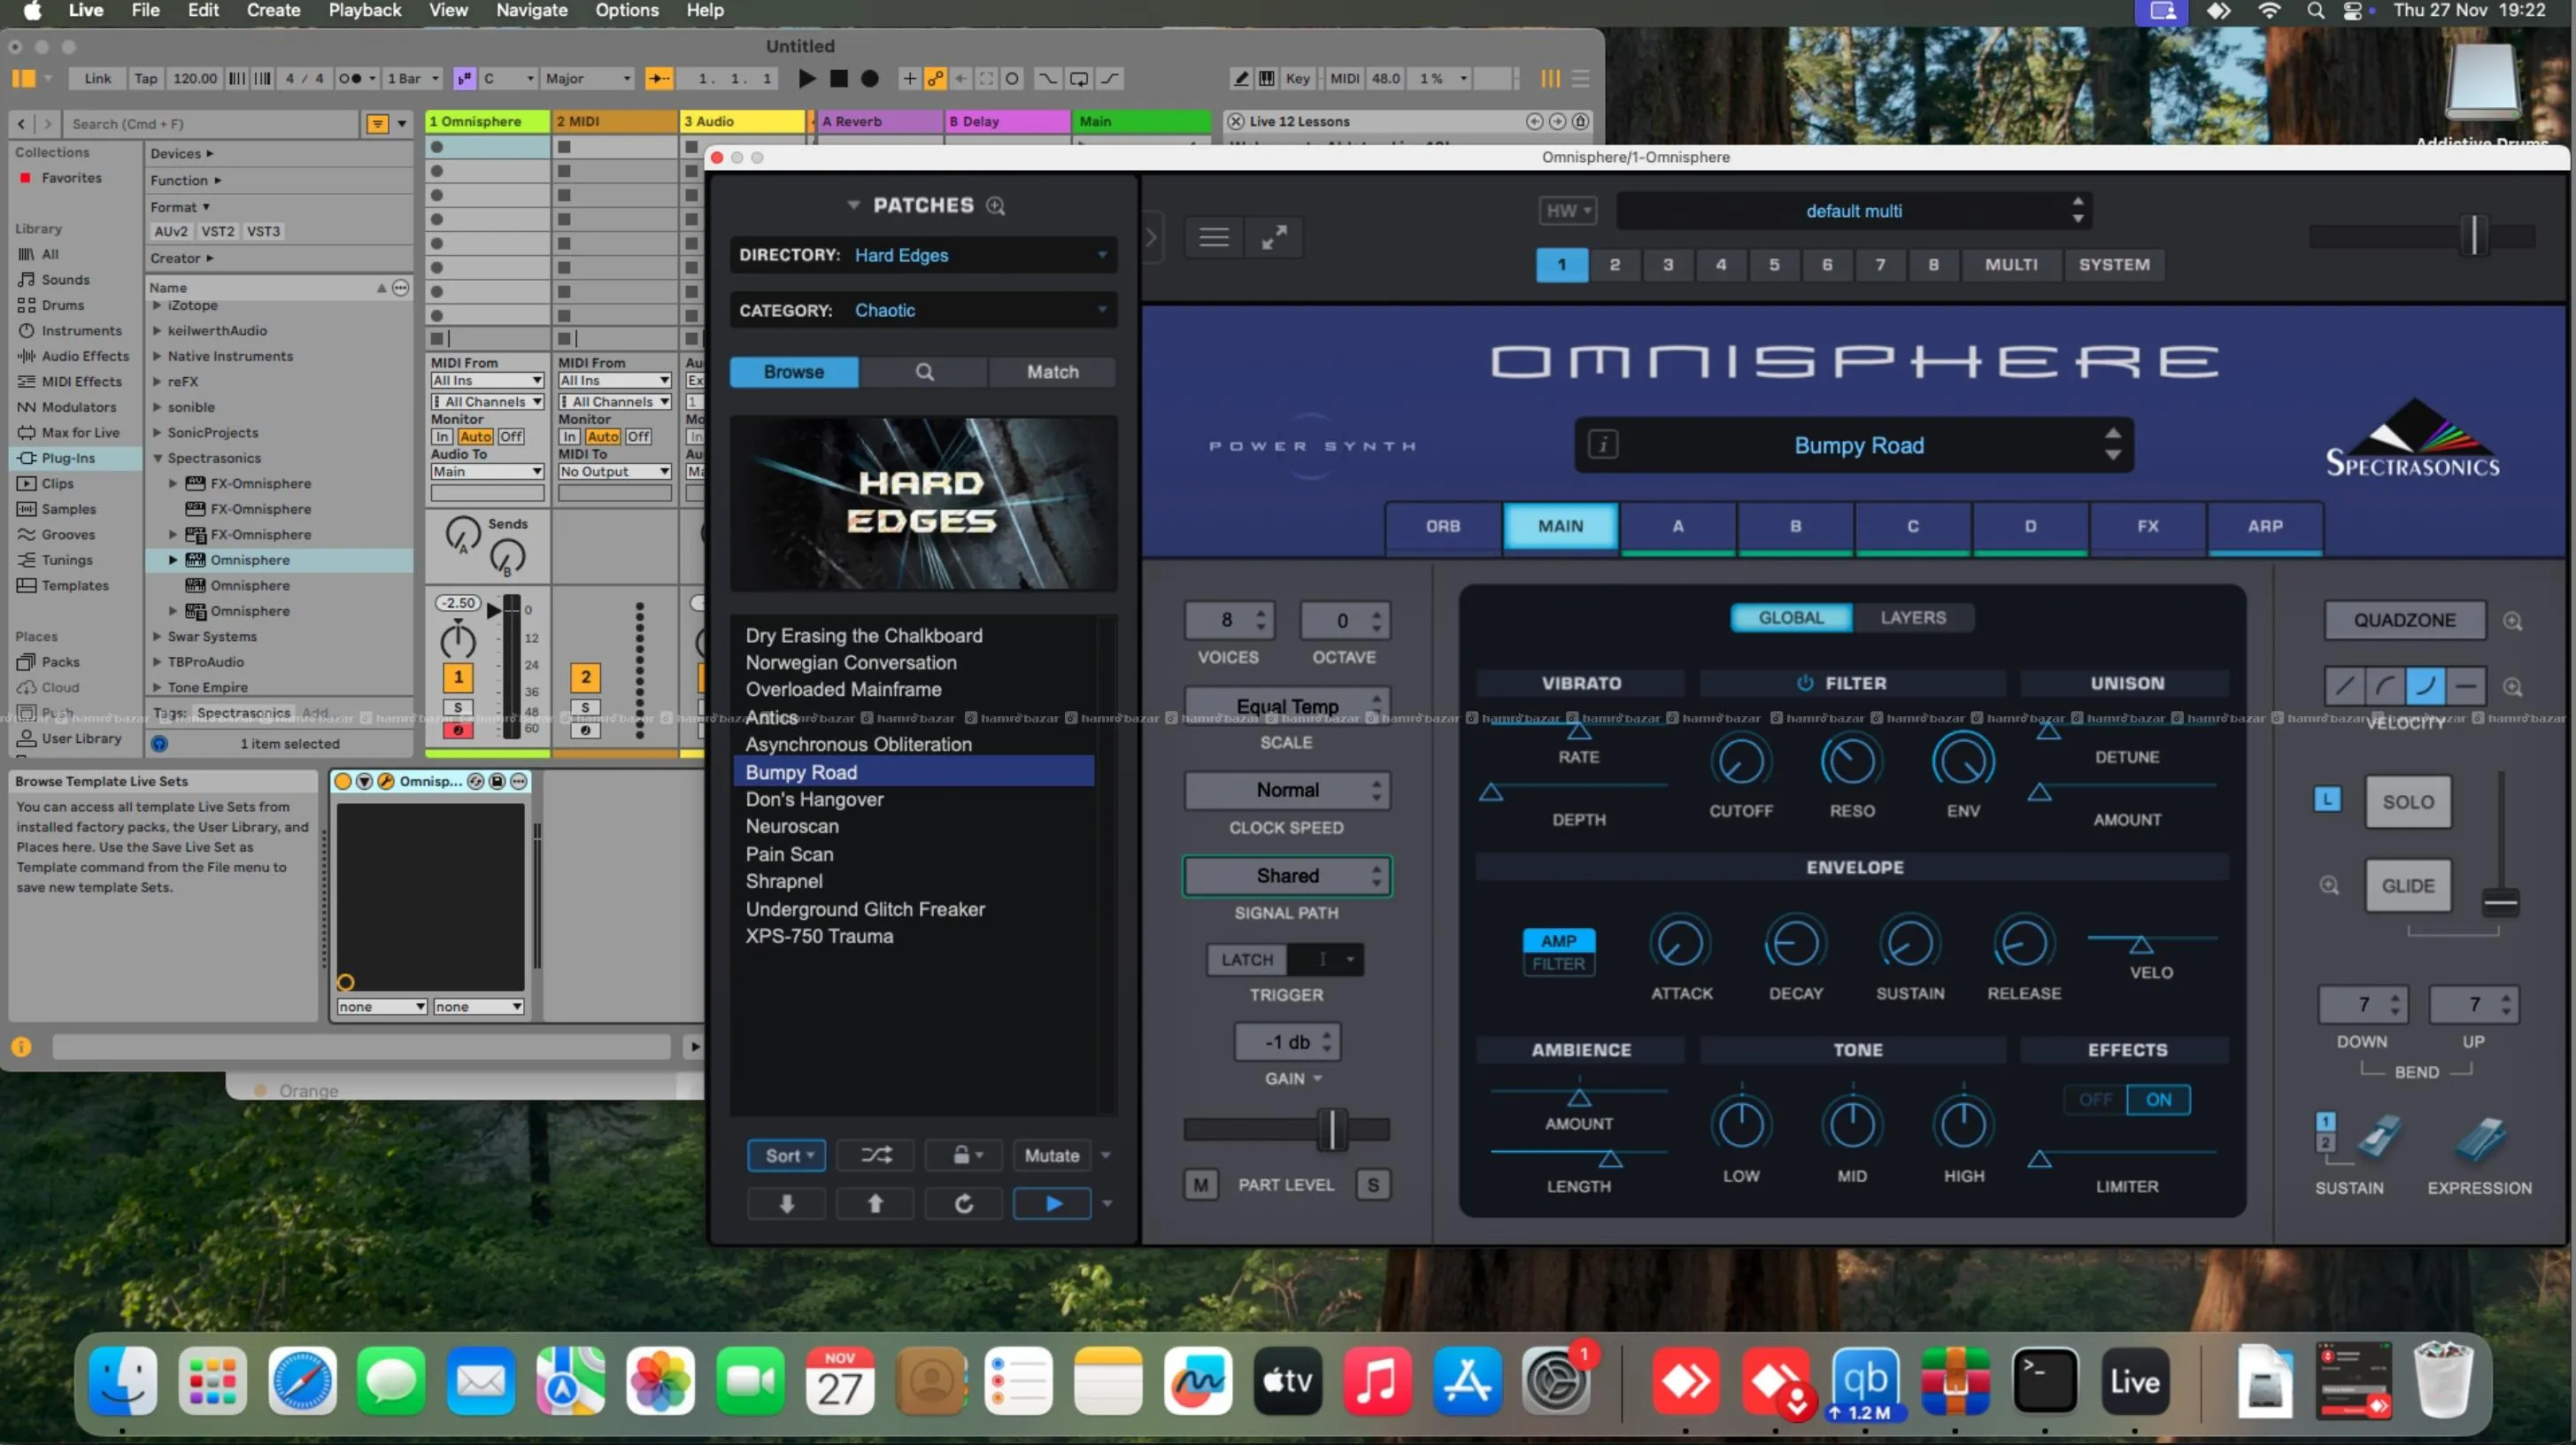This screenshot has height=1445, width=2576.
Task: Step to next patch with down arrow
Action: 787,1203
